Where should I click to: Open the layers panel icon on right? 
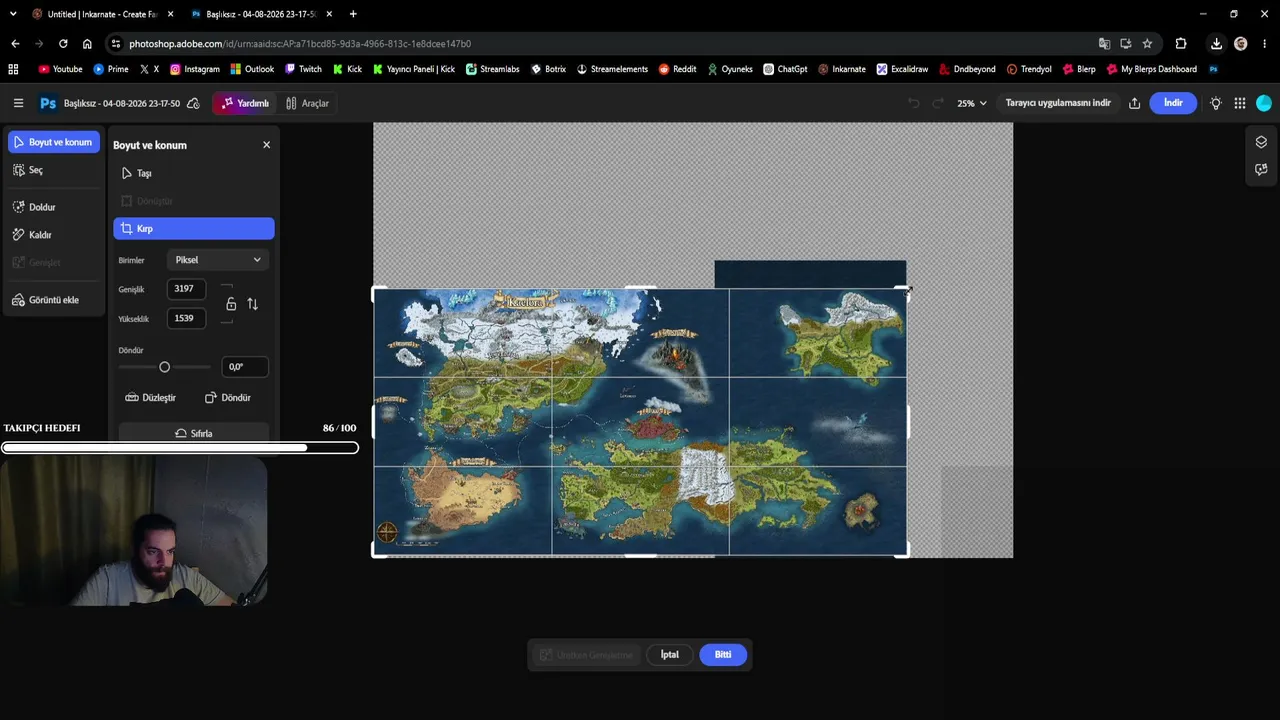coord(1261,142)
